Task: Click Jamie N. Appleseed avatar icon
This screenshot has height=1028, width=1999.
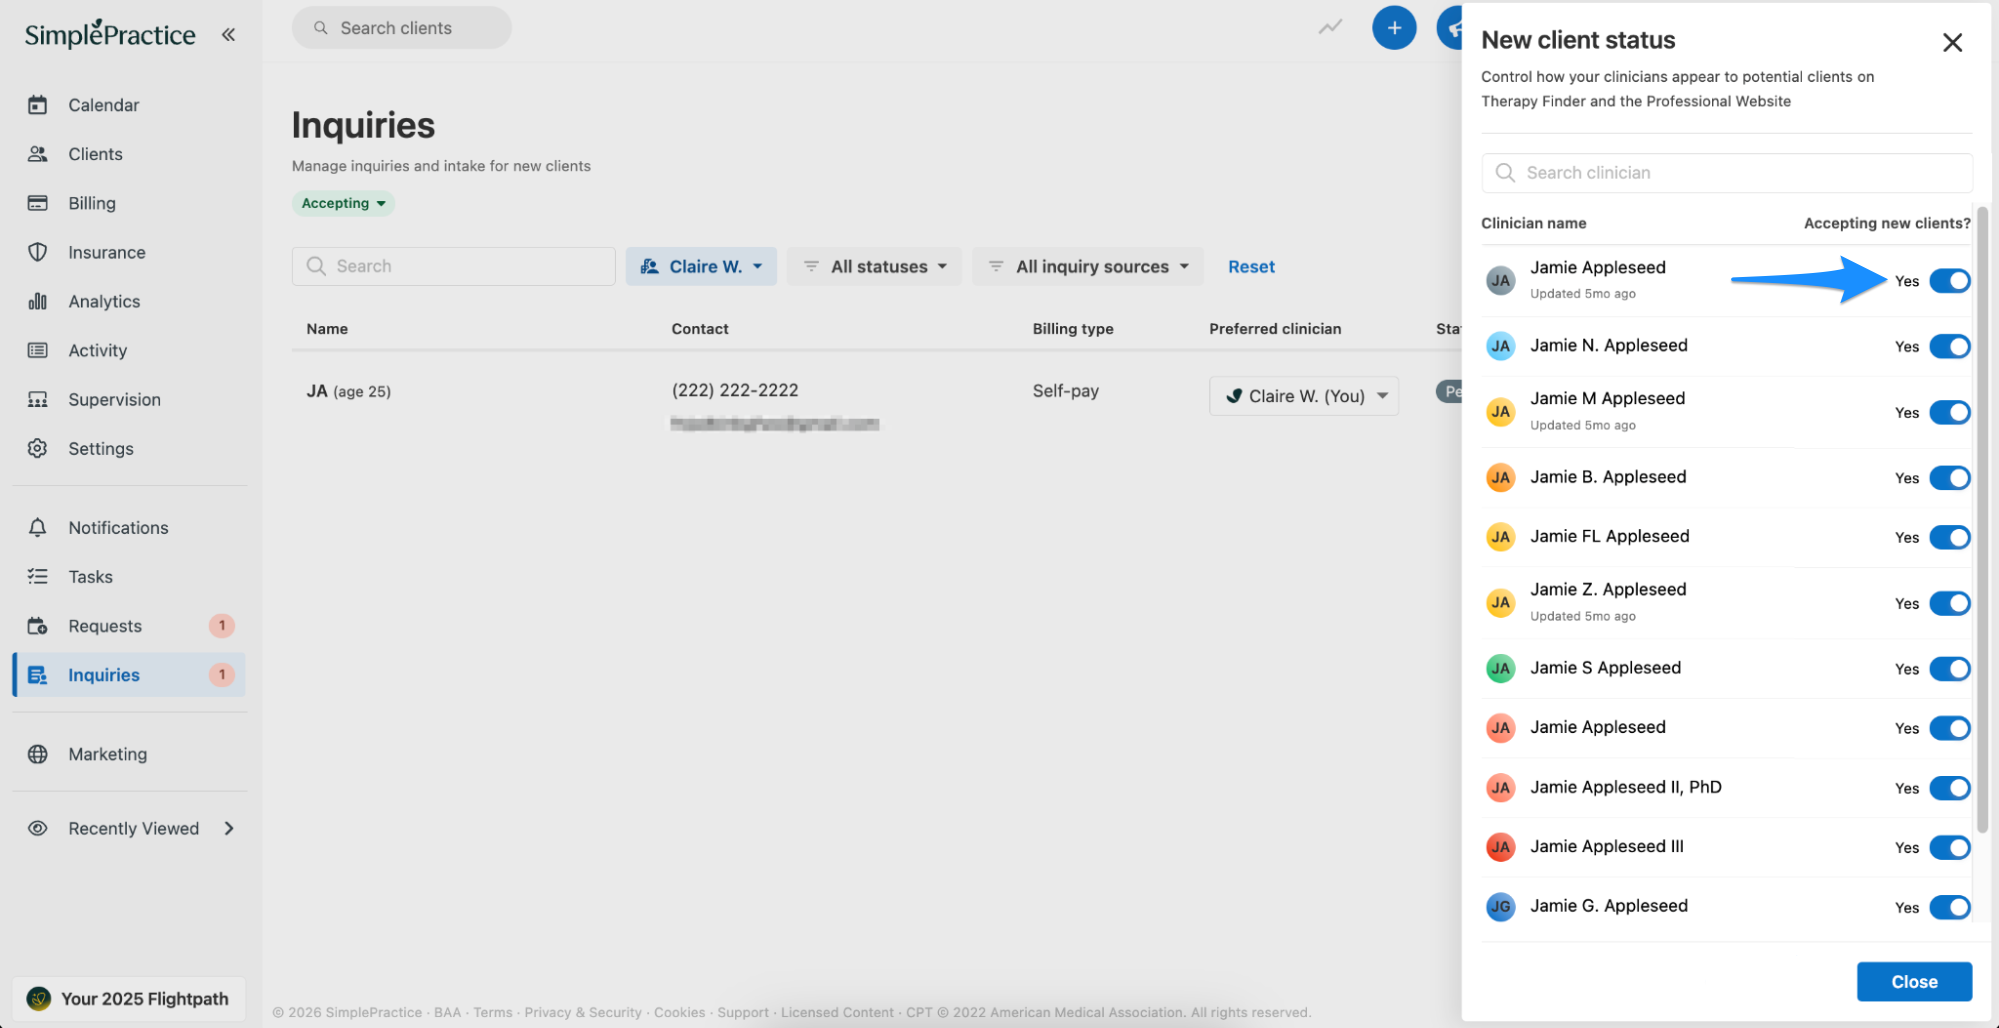Action: (x=1500, y=346)
